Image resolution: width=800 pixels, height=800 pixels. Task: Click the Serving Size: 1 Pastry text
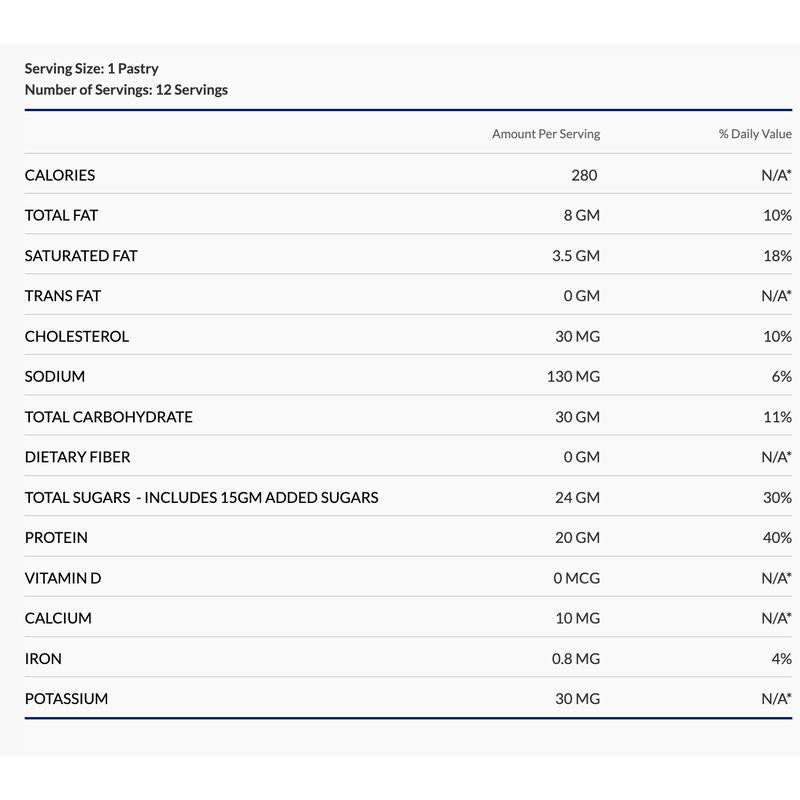(x=91, y=69)
